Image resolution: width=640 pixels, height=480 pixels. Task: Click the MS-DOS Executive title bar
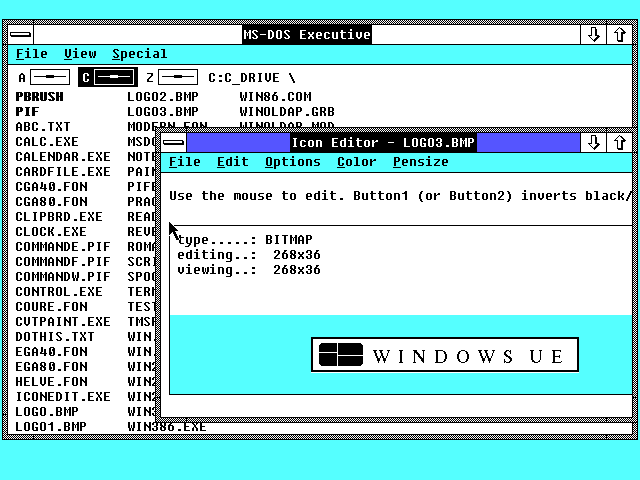[x=307, y=35]
